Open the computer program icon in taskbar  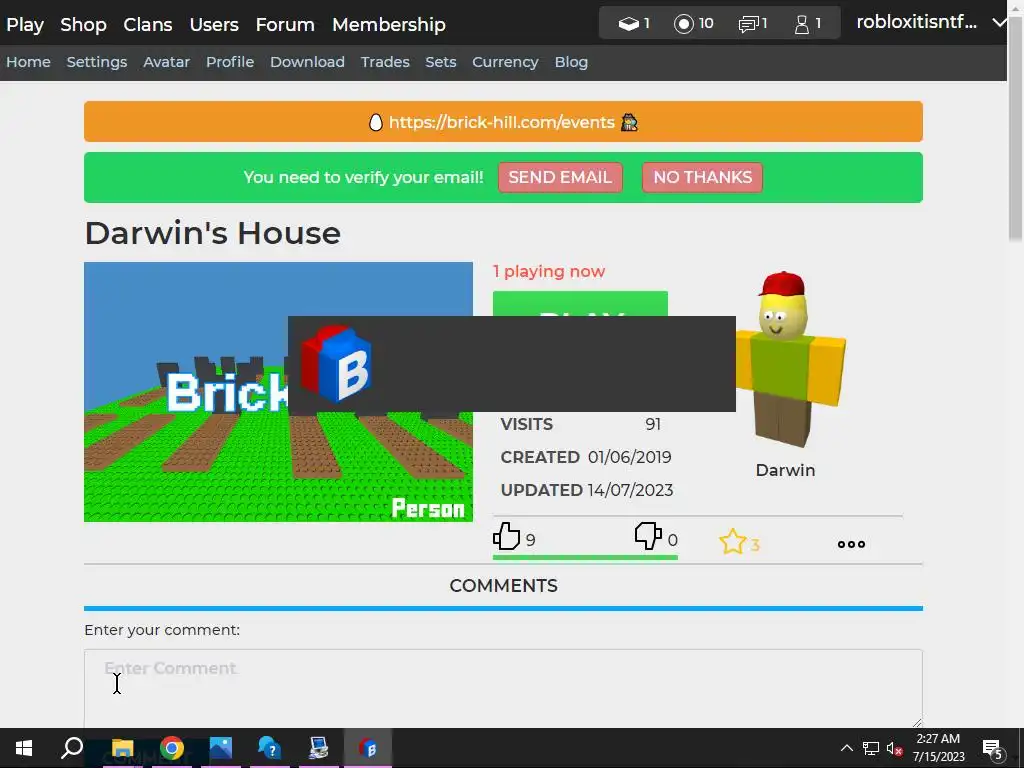pos(318,748)
